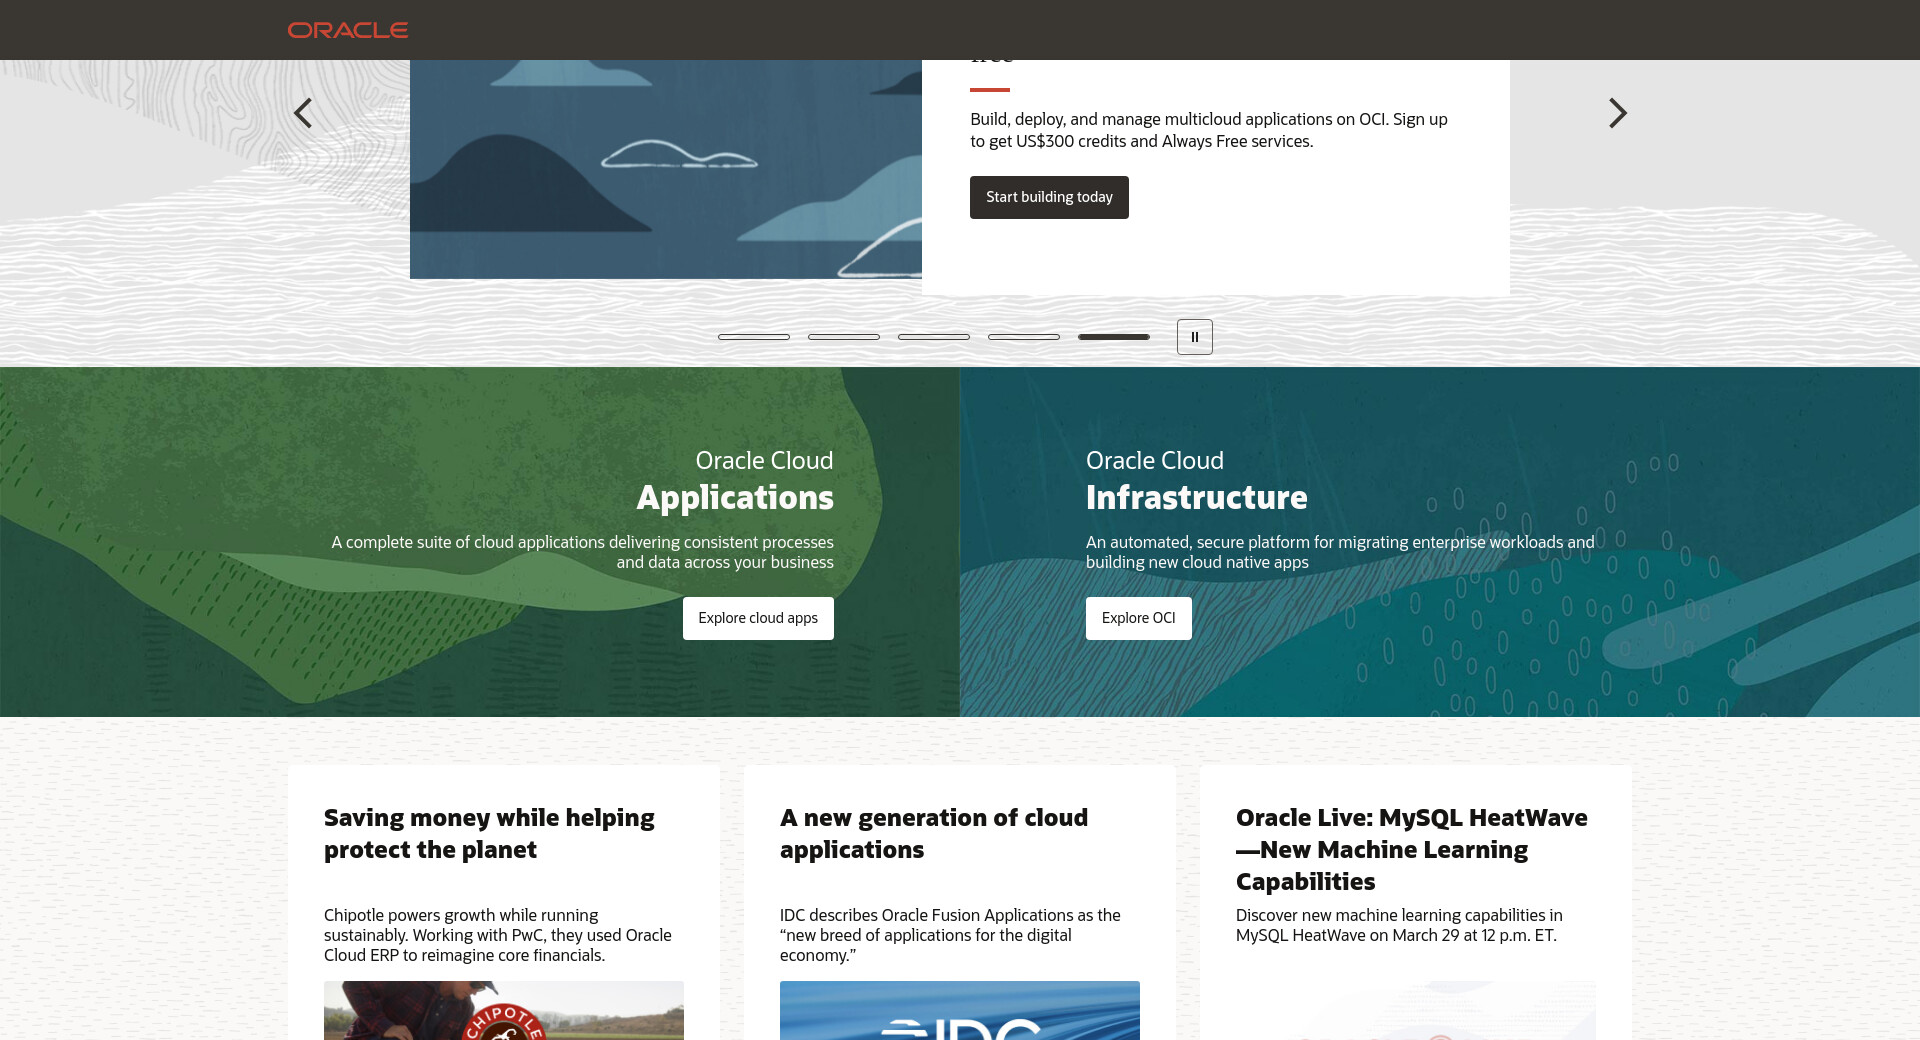The width and height of the screenshot is (1920, 1040).
Task: Click Start building today button
Action: tap(1049, 197)
